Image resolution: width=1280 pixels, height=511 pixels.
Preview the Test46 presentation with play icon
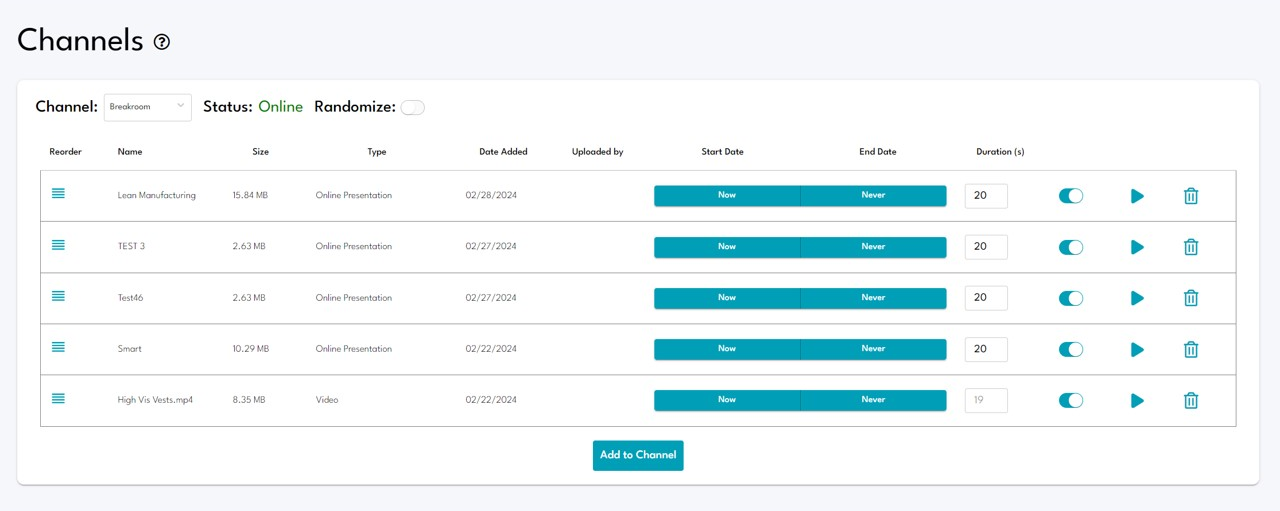(1137, 298)
